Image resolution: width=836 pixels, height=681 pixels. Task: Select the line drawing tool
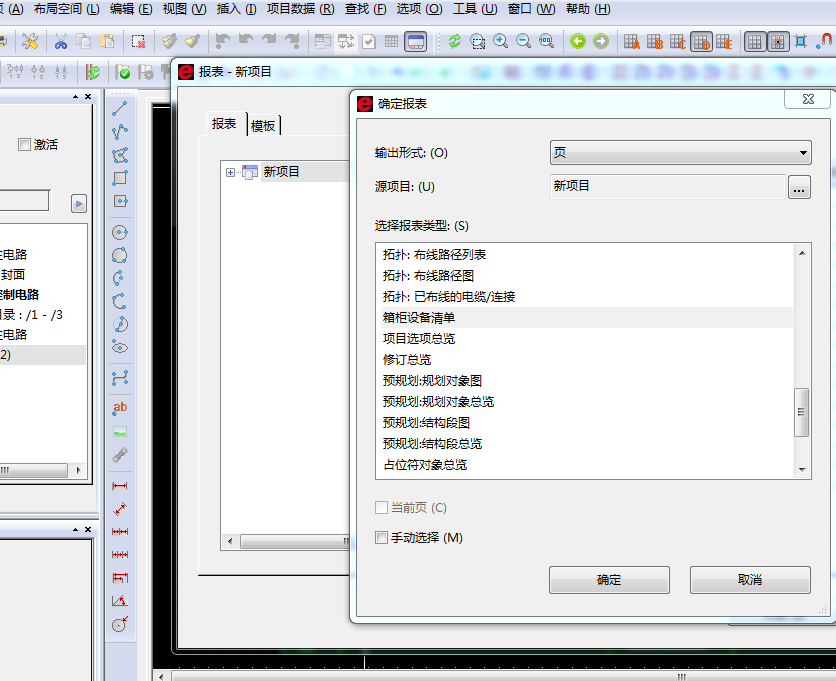click(x=120, y=108)
